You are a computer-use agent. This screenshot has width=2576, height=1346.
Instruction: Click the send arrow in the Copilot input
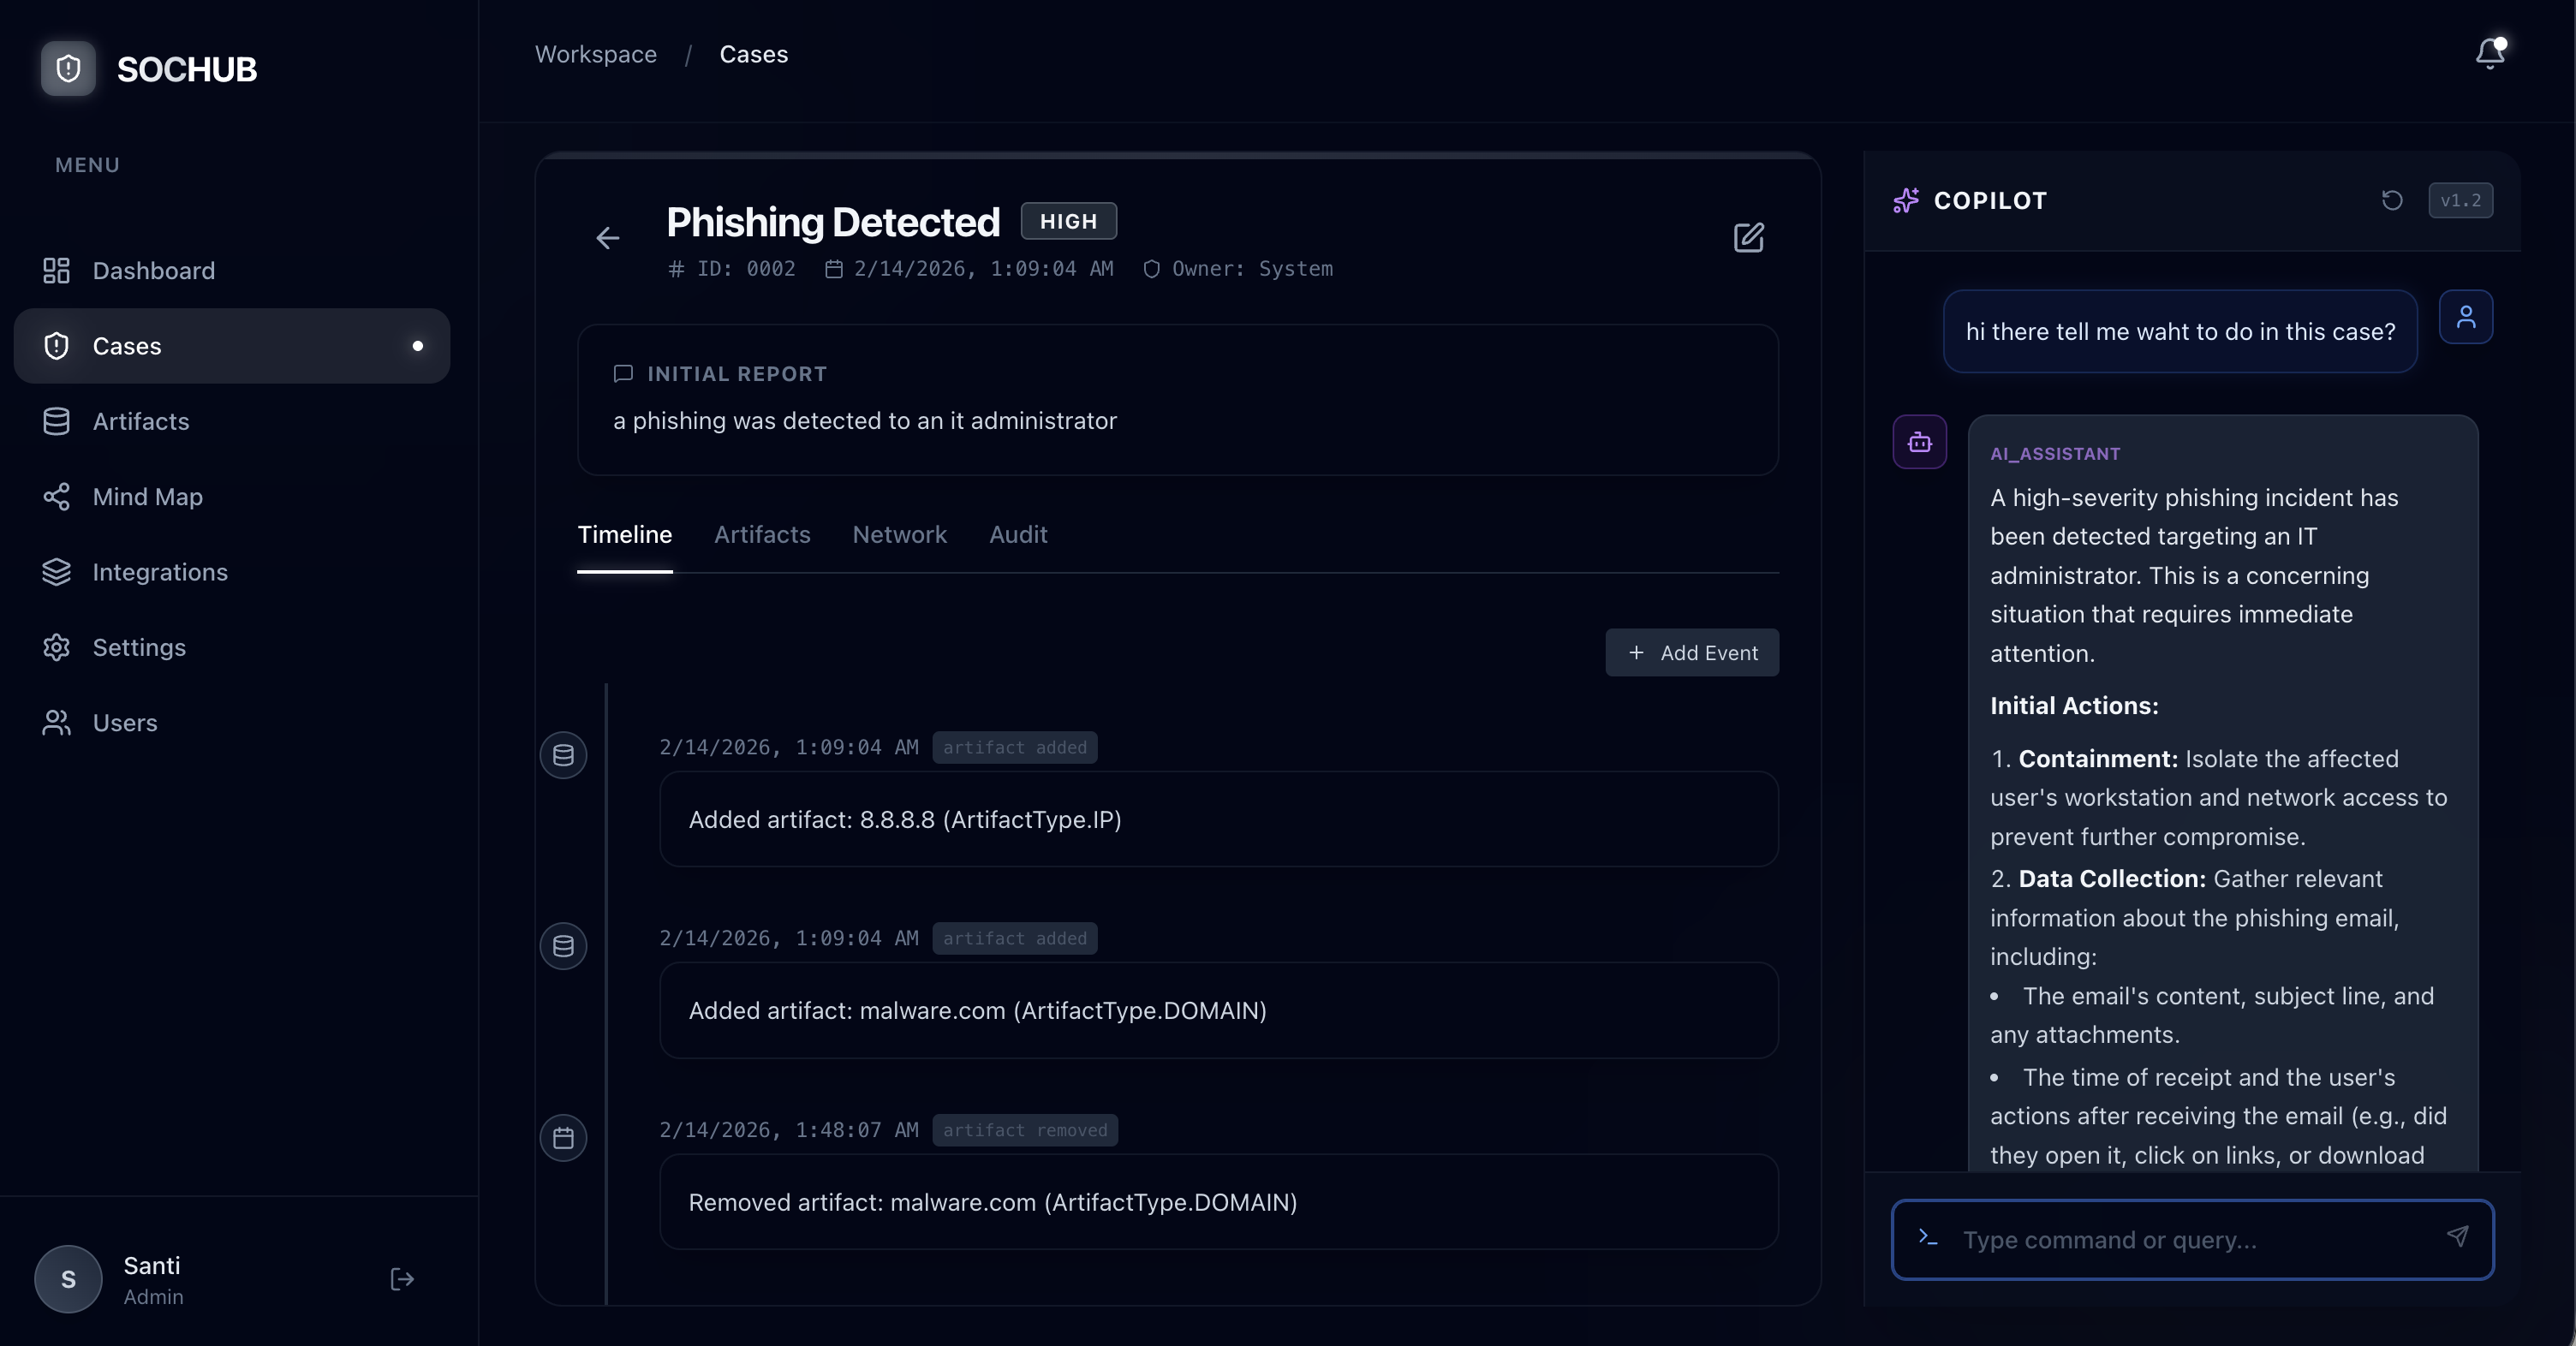coord(2459,1239)
